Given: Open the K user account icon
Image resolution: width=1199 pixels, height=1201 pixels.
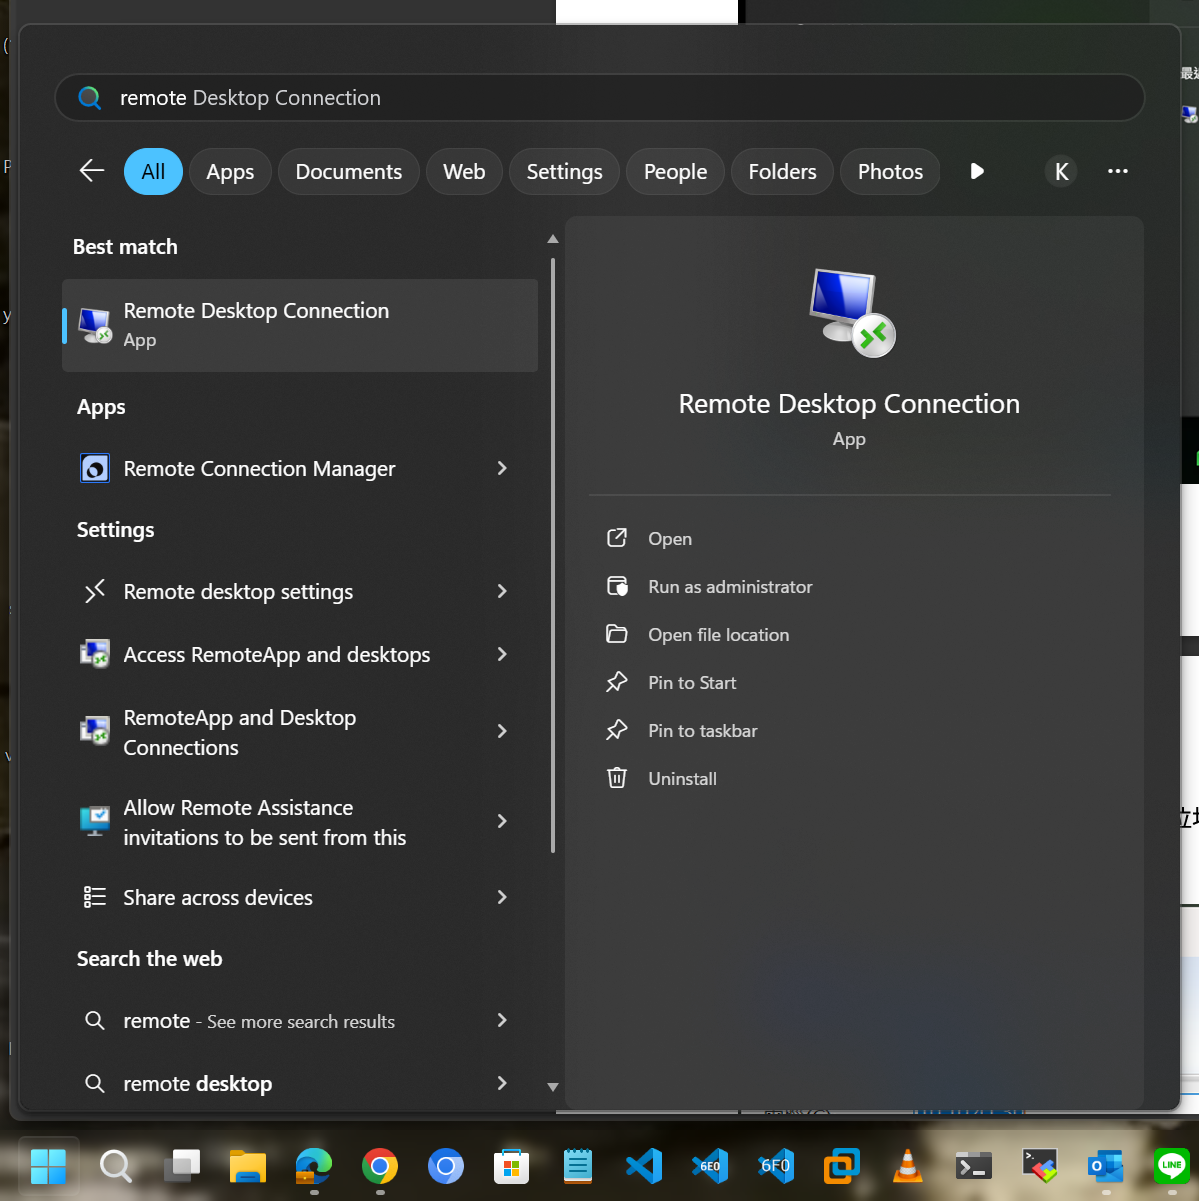Looking at the screenshot, I should pos(1061,172).
